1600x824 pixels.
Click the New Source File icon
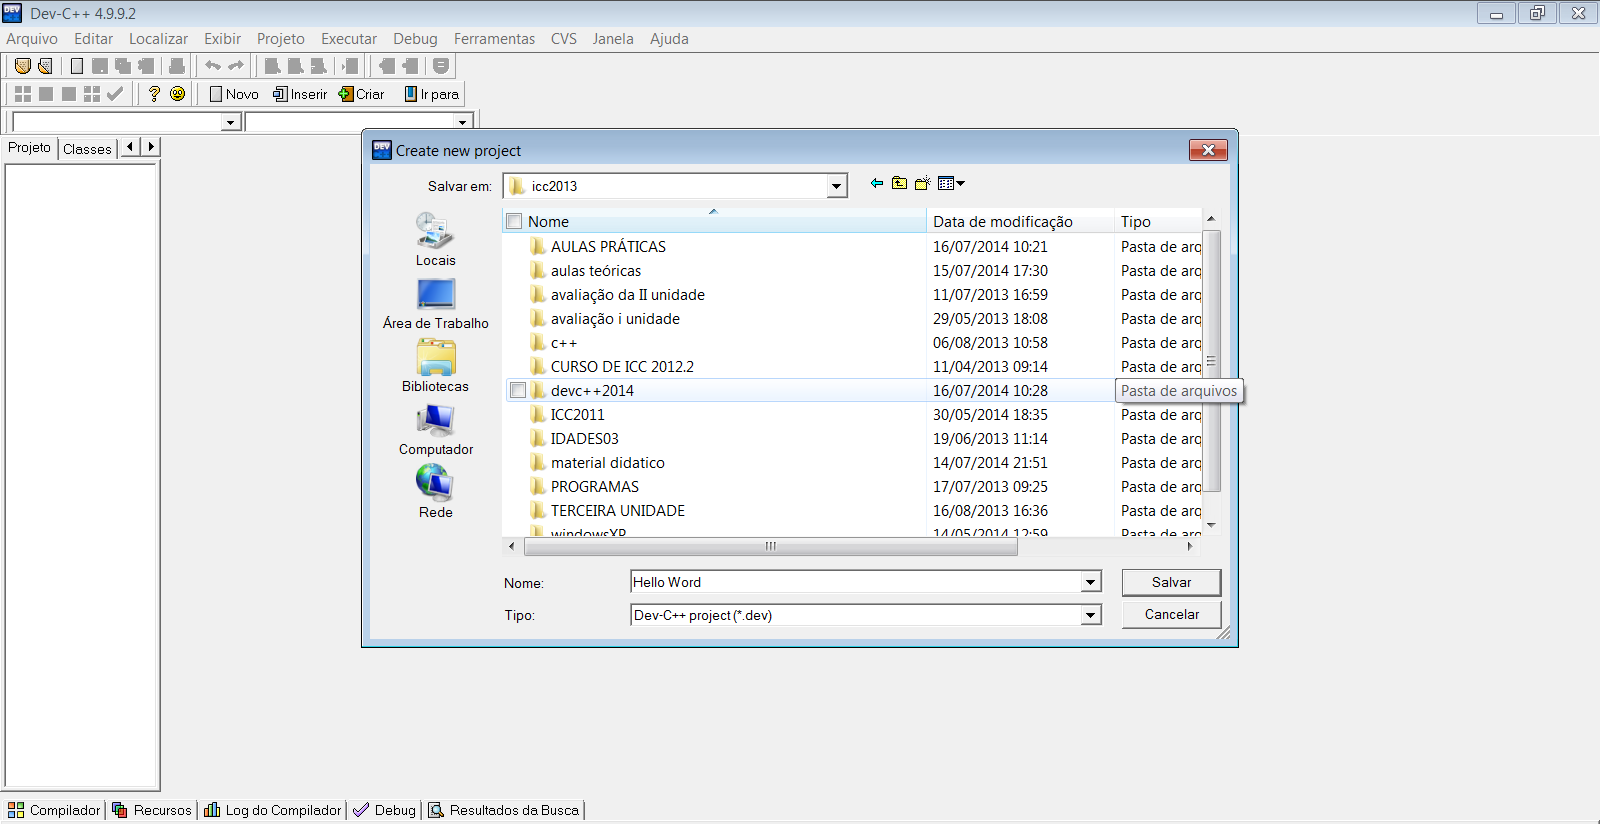click(x=77, y=66)
